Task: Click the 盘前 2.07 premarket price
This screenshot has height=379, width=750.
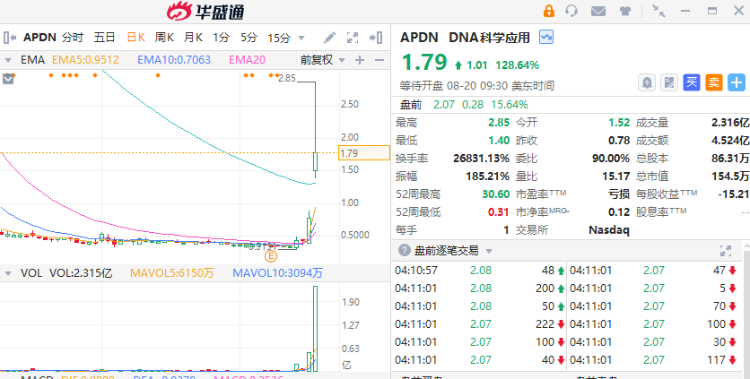Action: (x=444, y=104)
